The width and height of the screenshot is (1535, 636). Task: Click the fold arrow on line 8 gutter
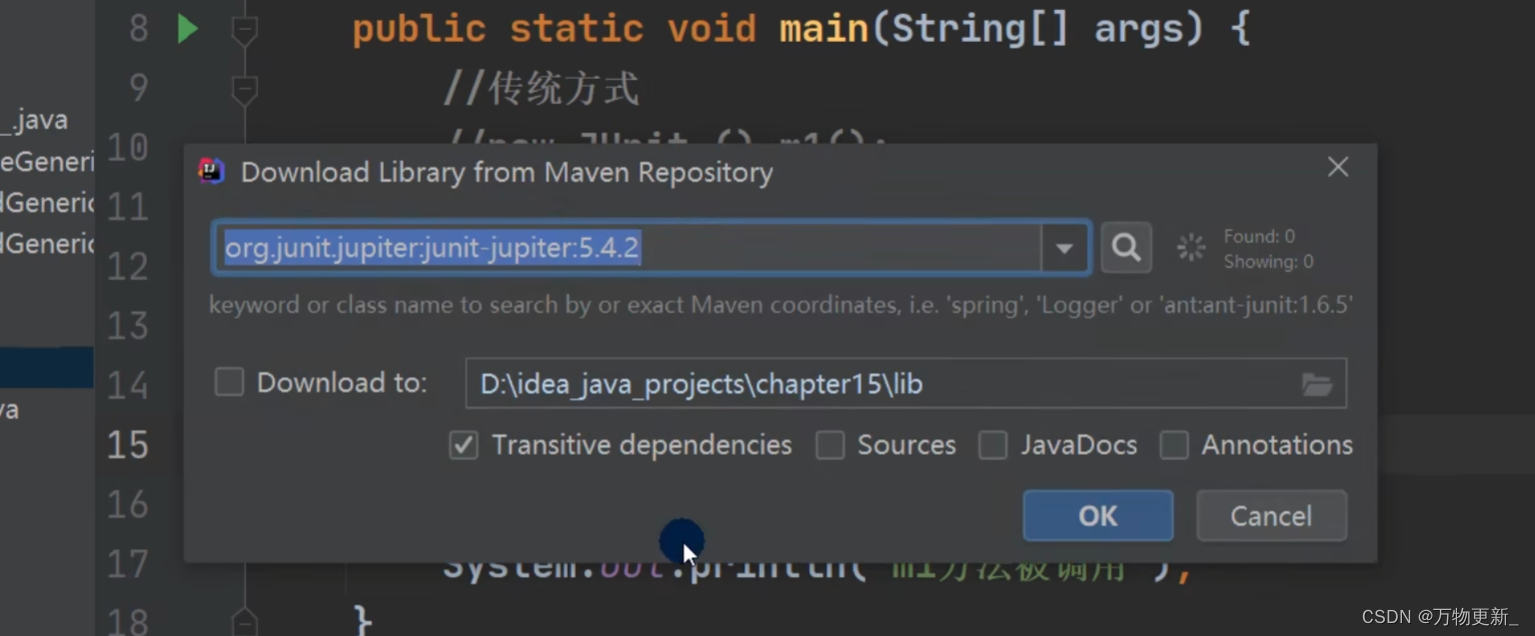click(x=244, y=27)
